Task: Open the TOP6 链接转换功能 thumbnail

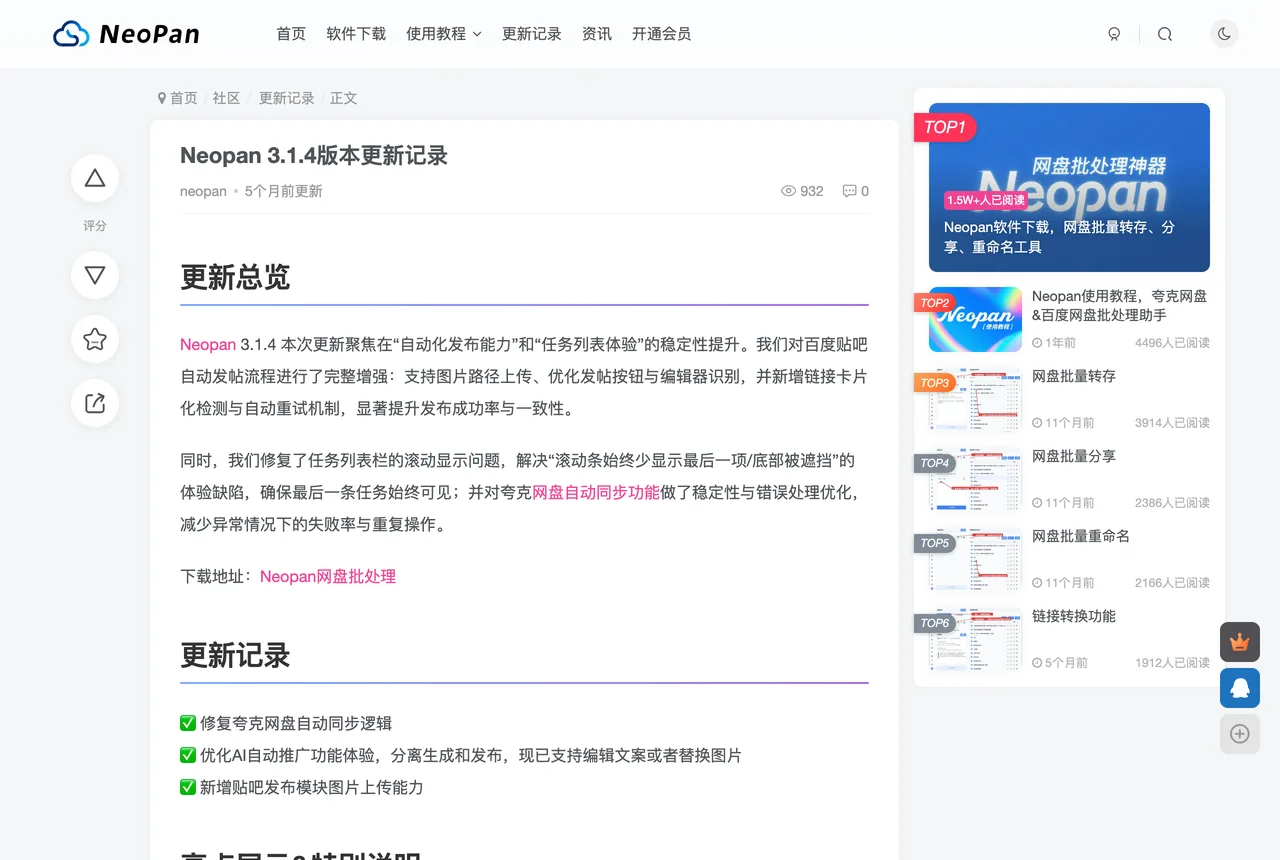Action: pyautogui.click(x=975, y=640)
